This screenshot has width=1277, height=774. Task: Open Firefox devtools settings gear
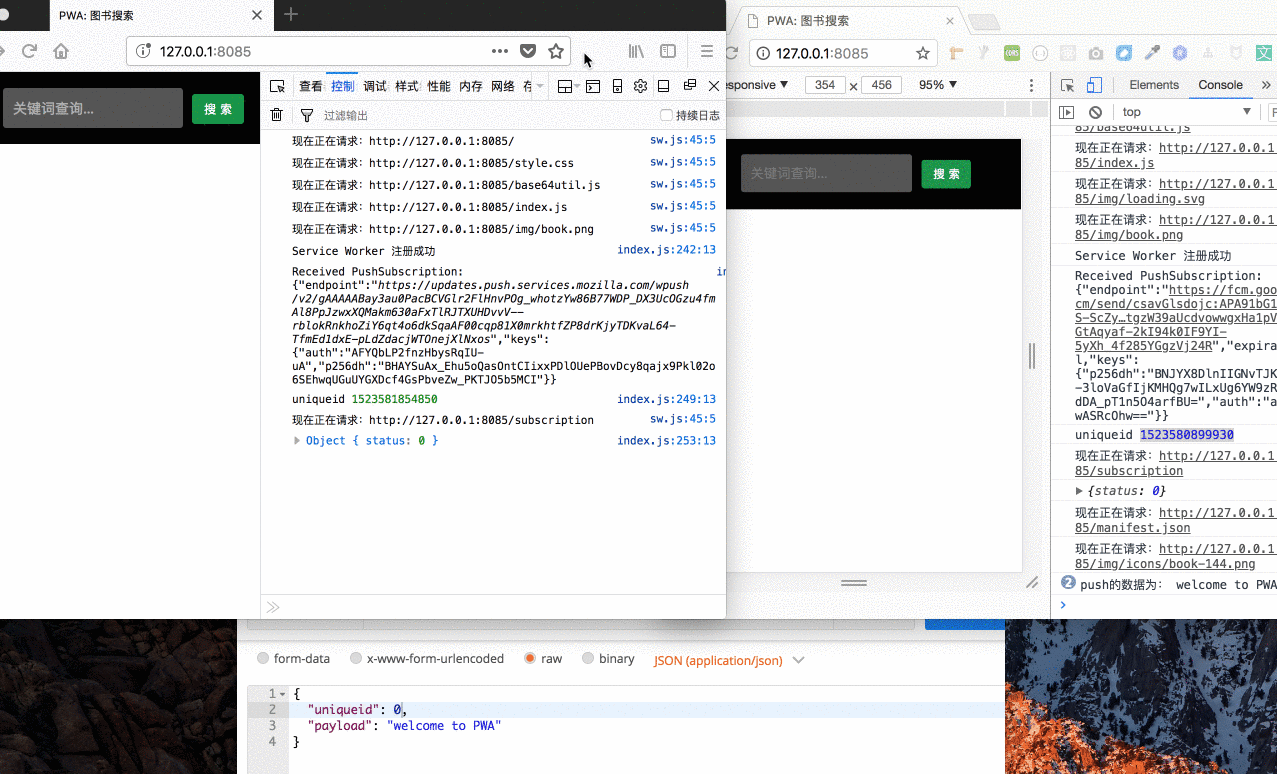[641, 87]
